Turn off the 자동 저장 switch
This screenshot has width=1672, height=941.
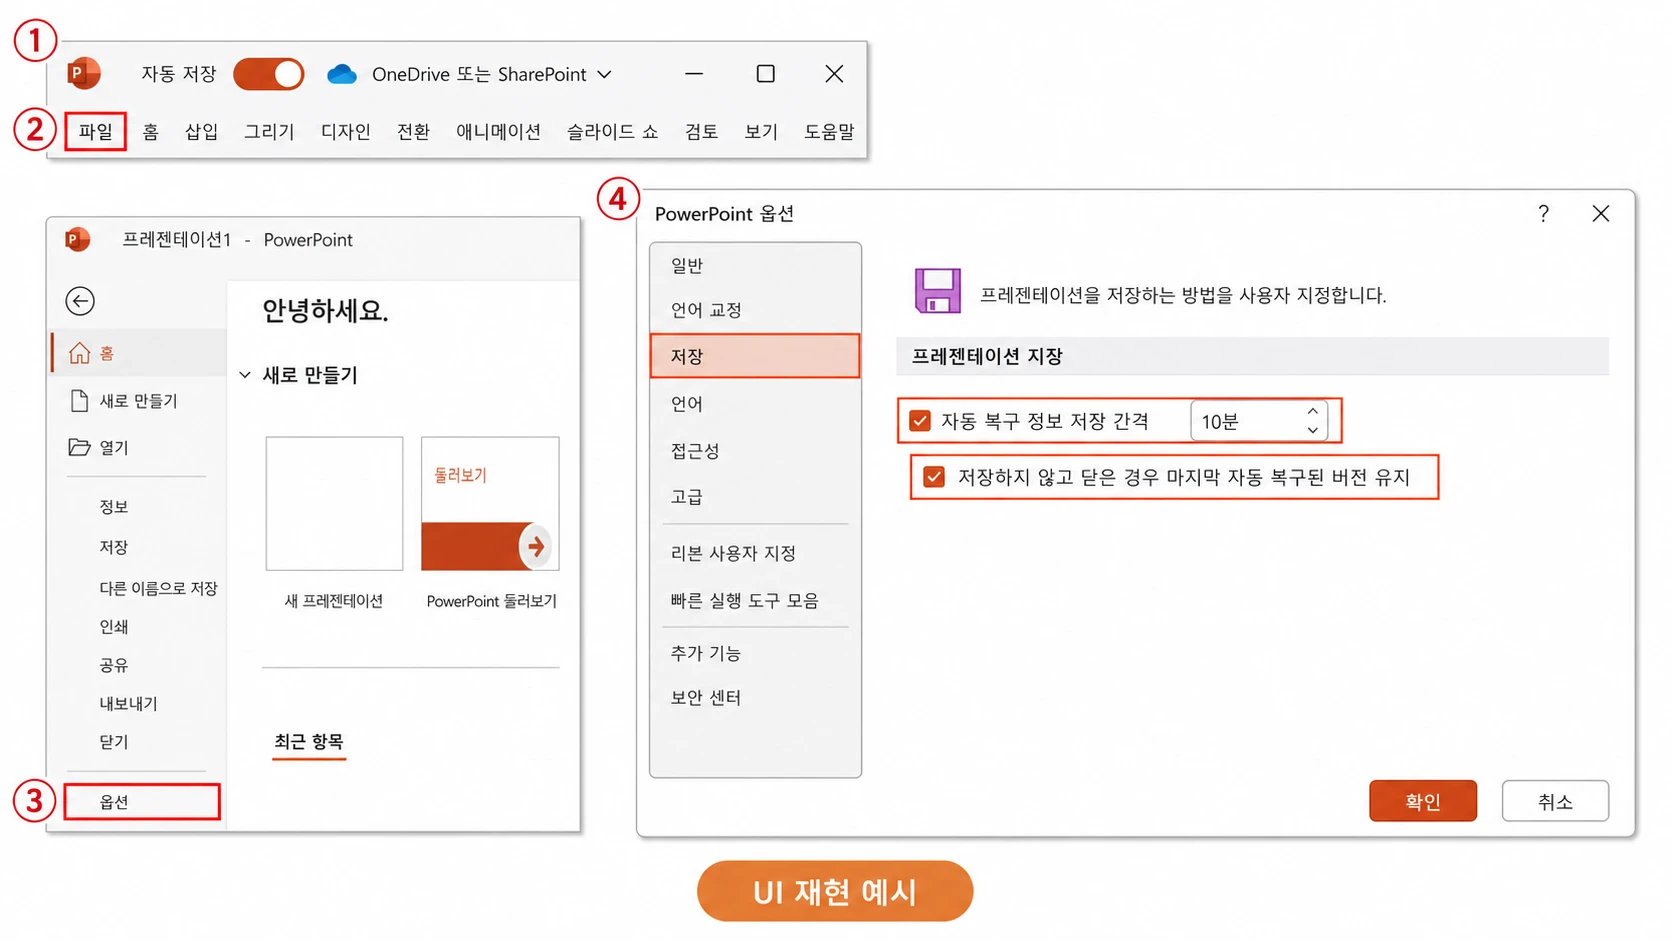click(x=269, y=74)
